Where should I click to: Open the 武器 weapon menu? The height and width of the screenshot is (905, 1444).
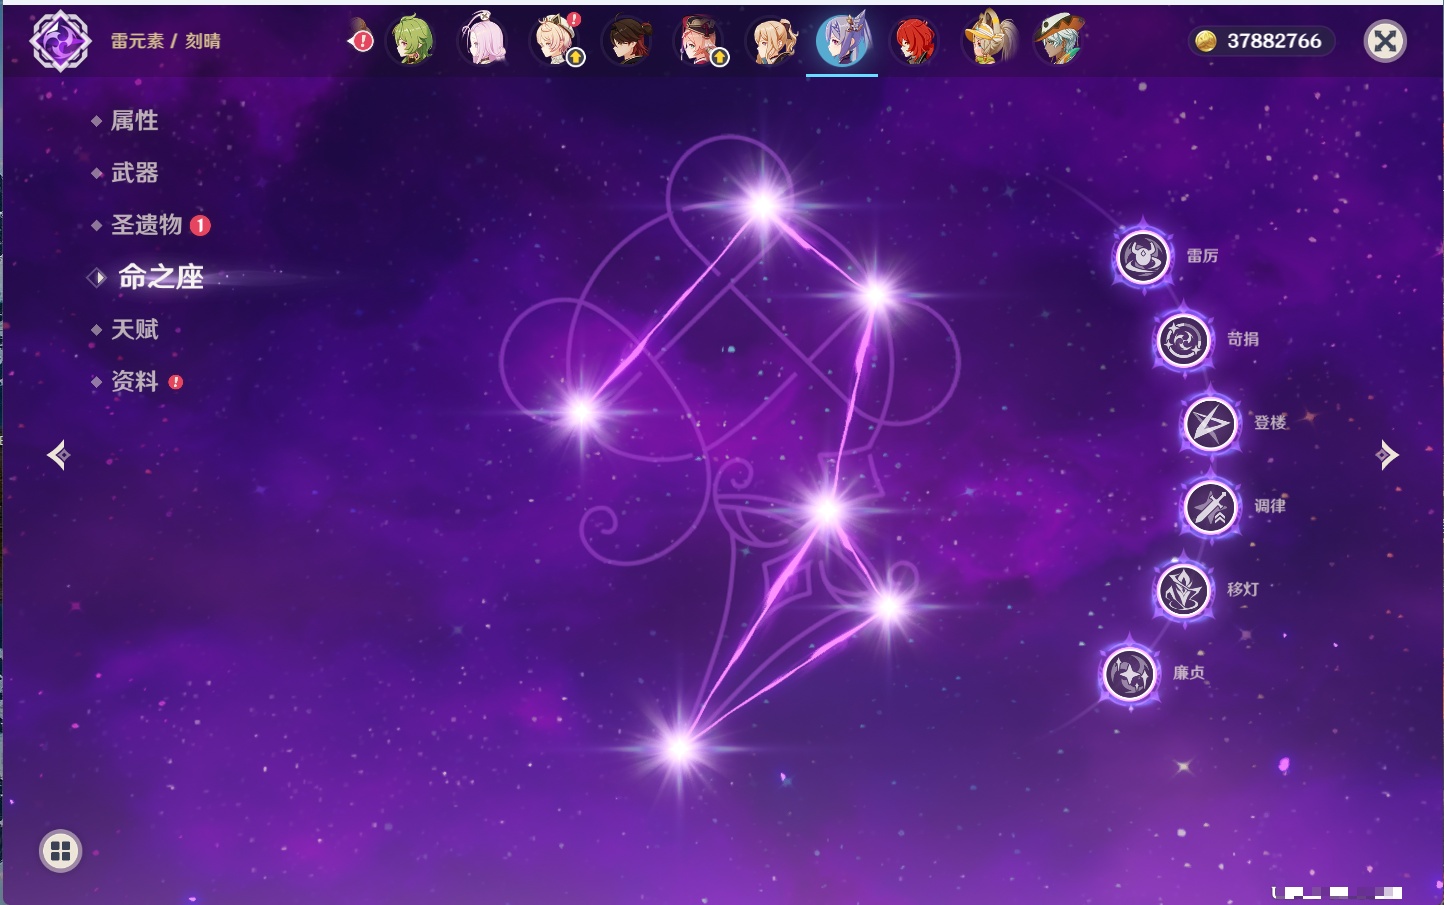click(x=134, y=173)
